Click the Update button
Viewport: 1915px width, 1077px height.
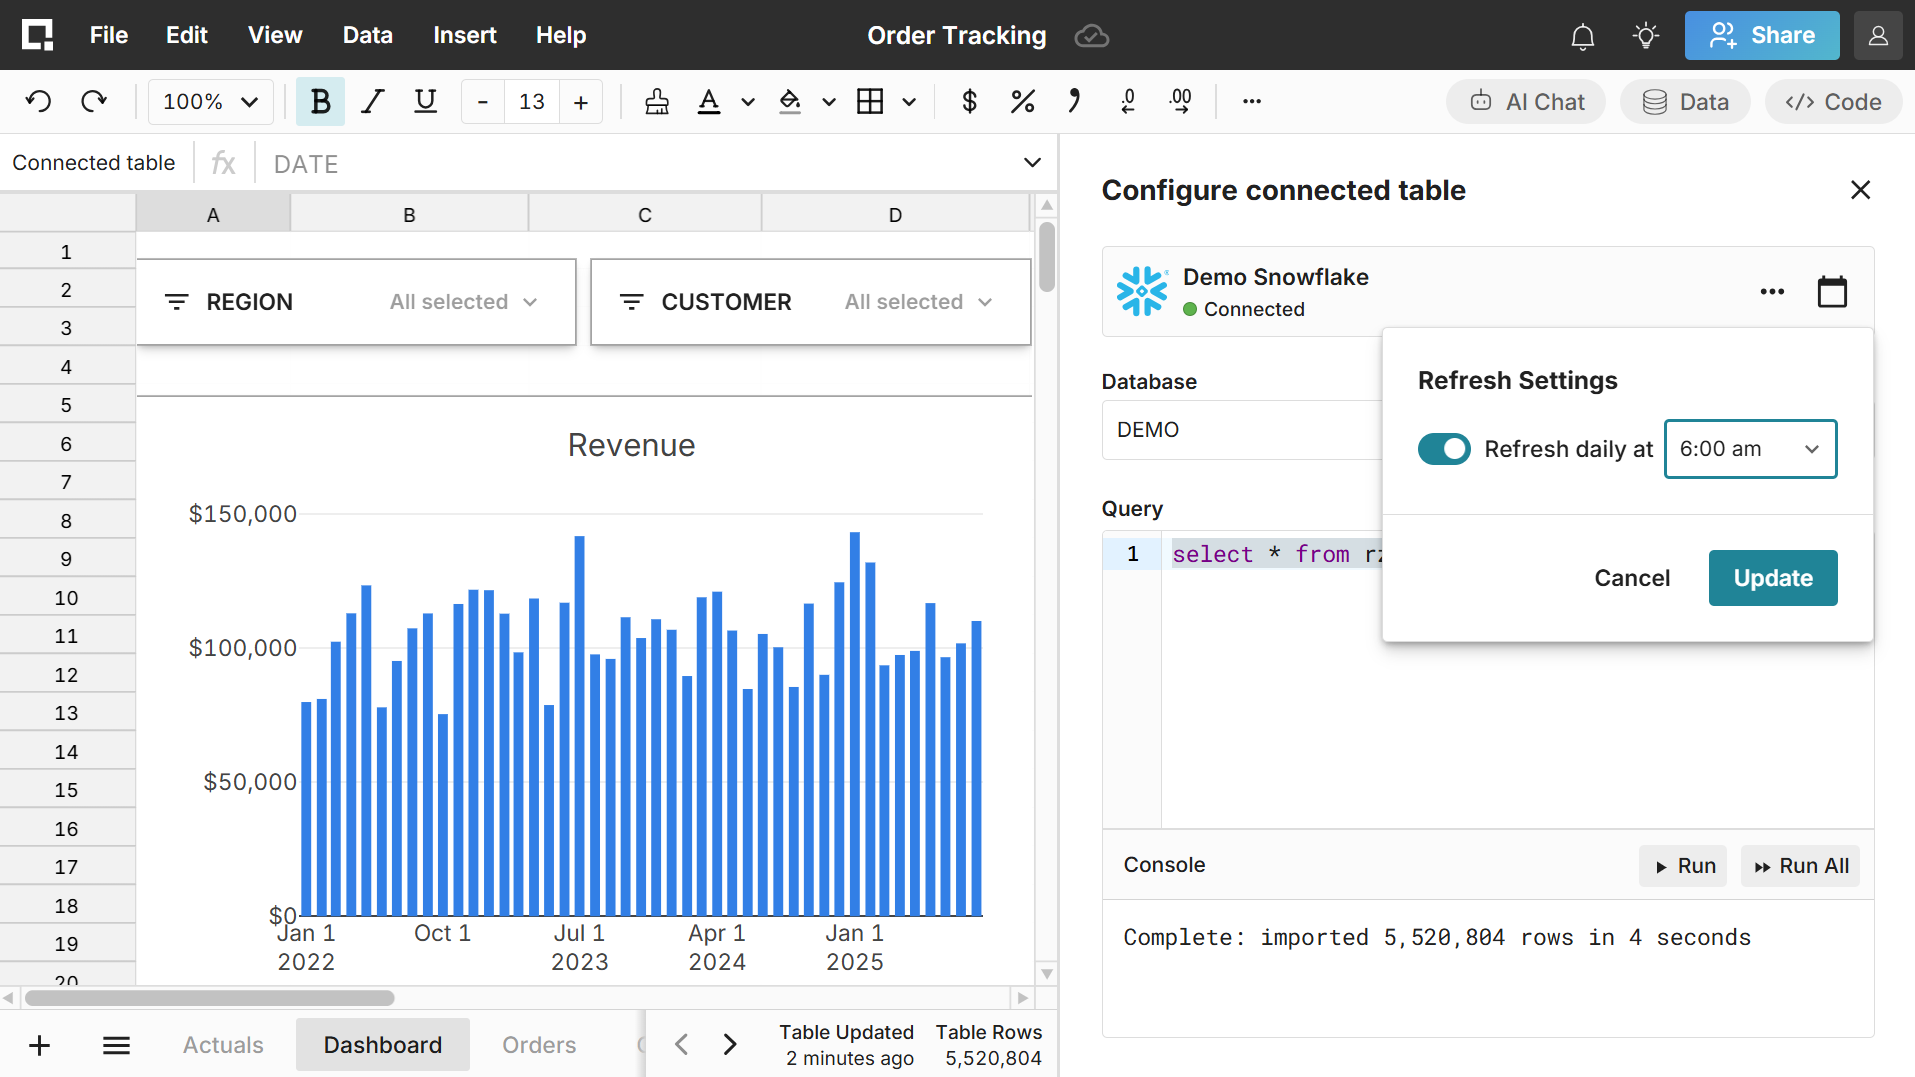pyautogui.click(x=1772, y=578)
